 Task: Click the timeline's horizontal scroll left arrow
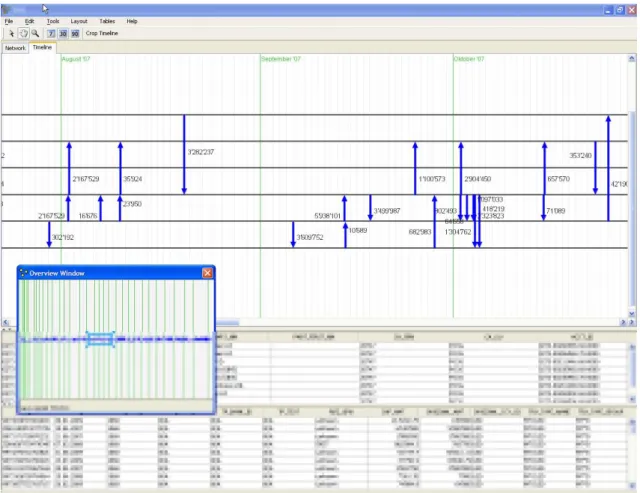(x=5, y=322)
